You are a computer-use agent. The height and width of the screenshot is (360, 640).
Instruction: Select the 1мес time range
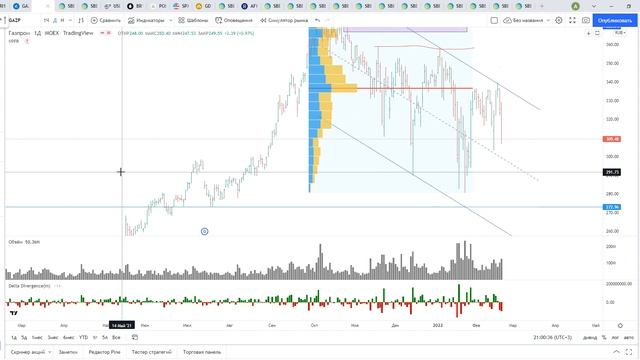(x=37, y=338)
